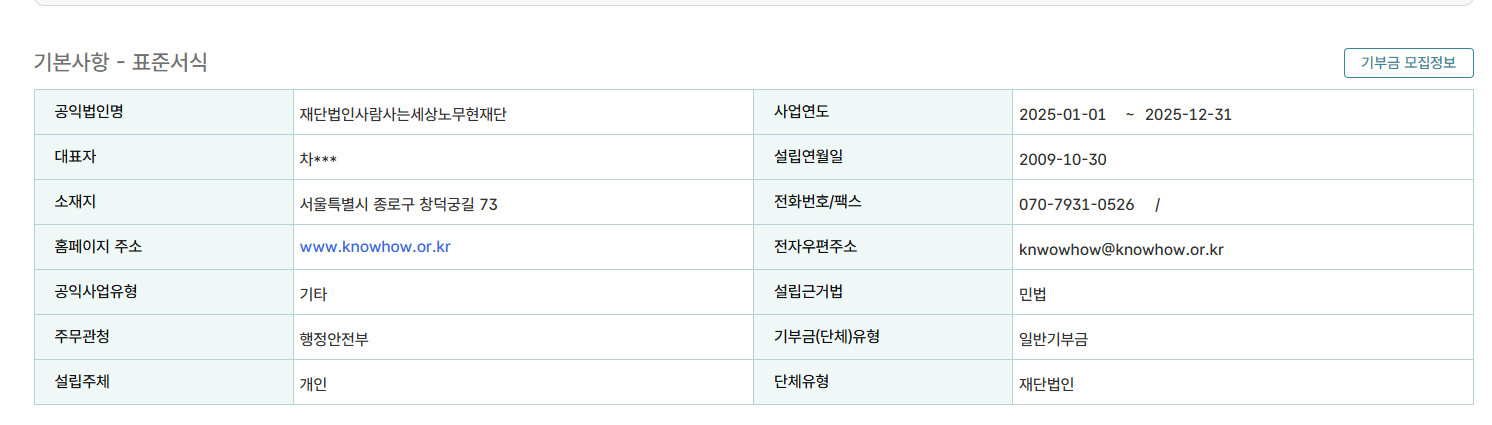The width and height of the screenshot is (1492, 425).
Task: Click the 일반기부금 value
Action: 1053,339
